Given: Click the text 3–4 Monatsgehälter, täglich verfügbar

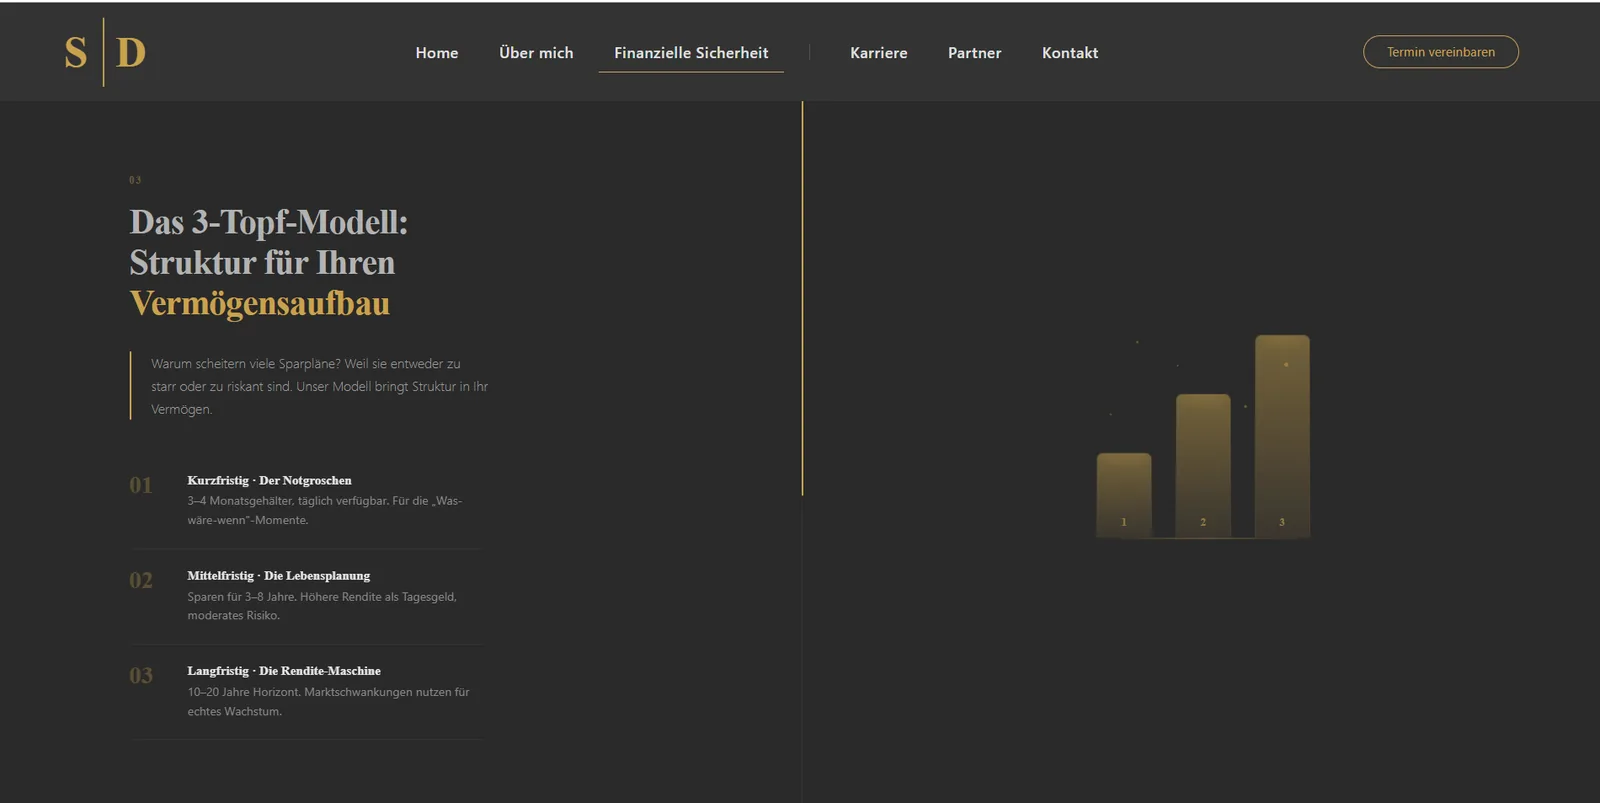Looking at the screenshot, I should [288, 501].
